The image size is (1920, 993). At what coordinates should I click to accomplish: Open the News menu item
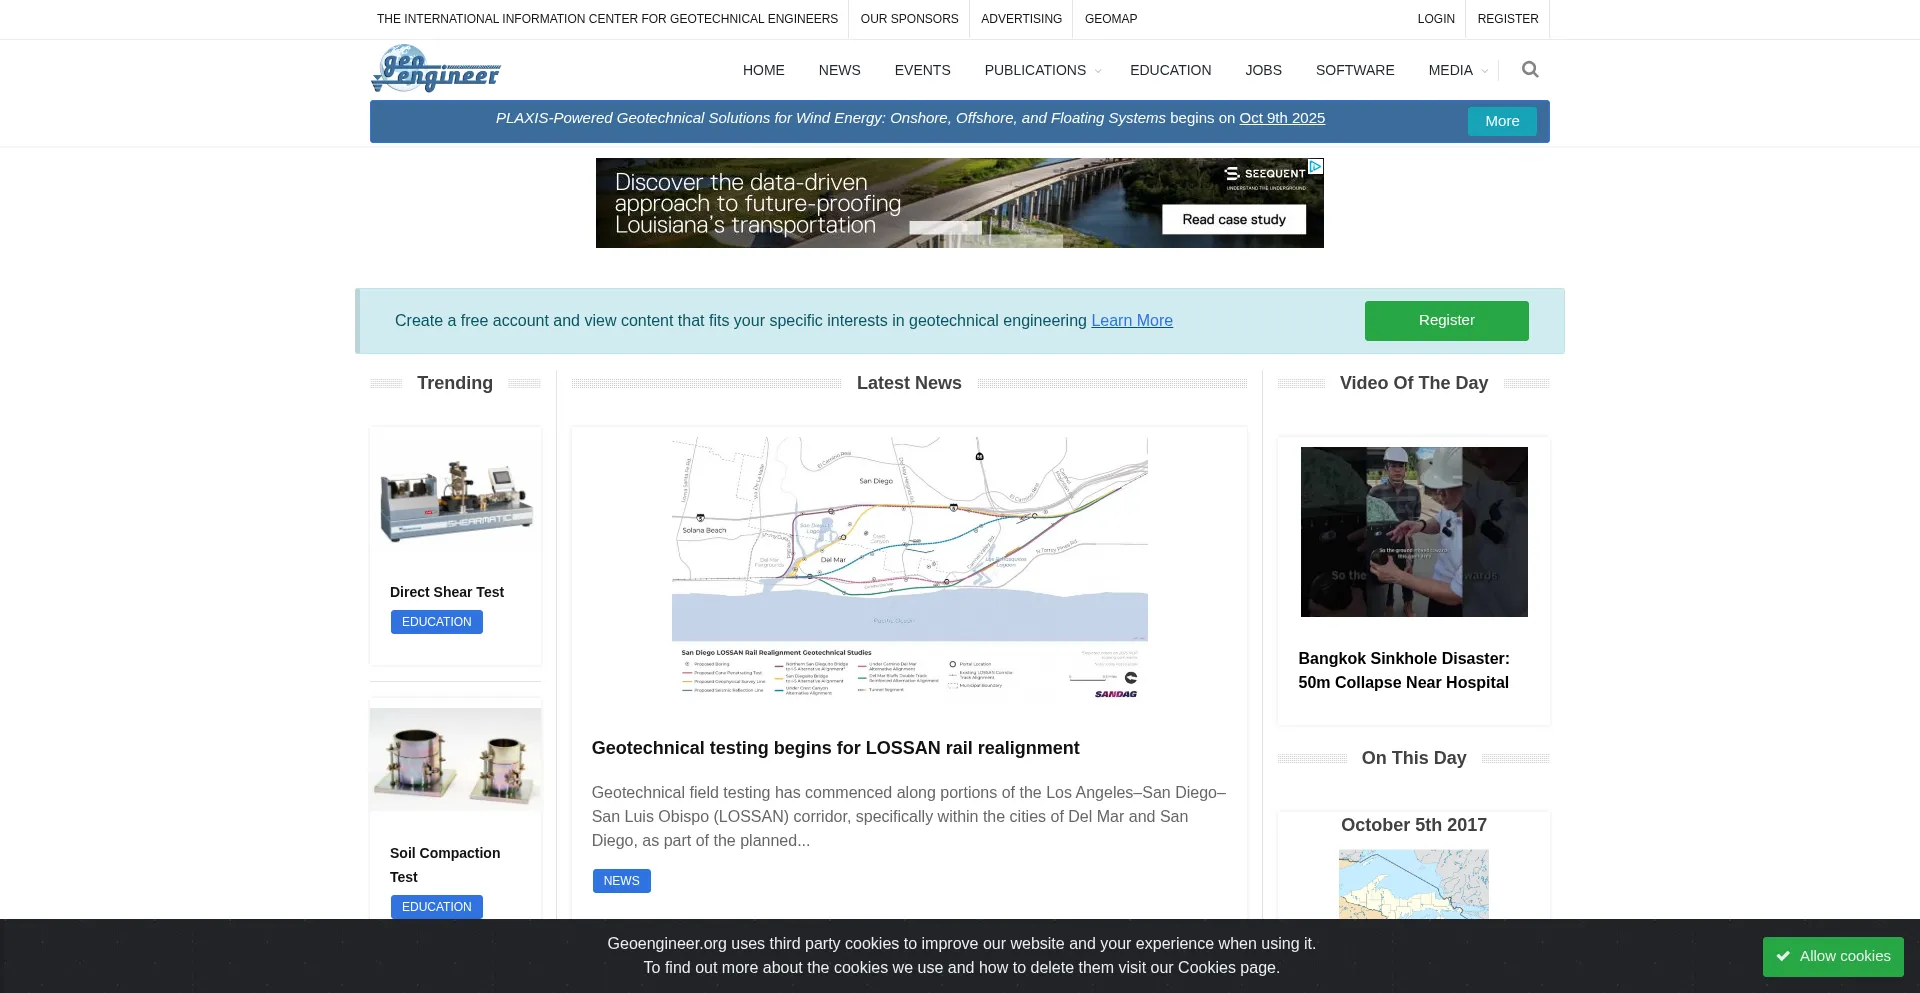(x=839, y=70)
